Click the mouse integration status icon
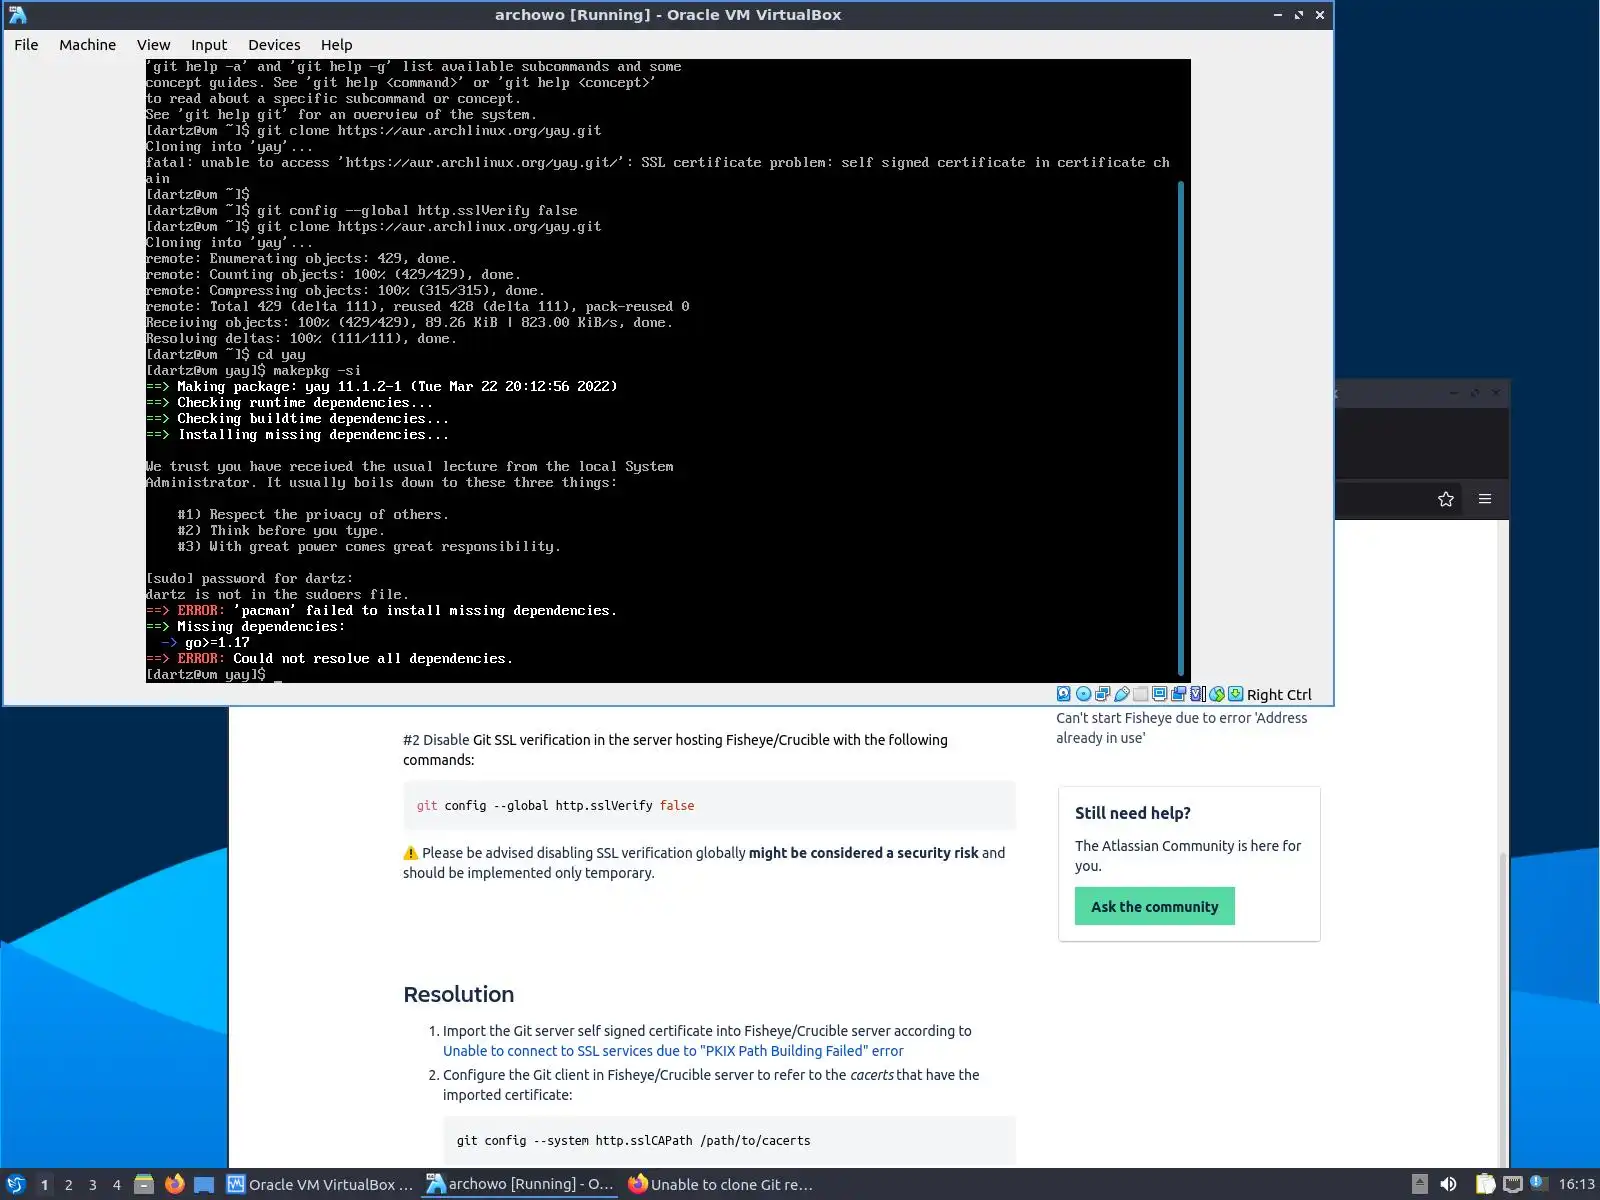 coord(1216,694)
